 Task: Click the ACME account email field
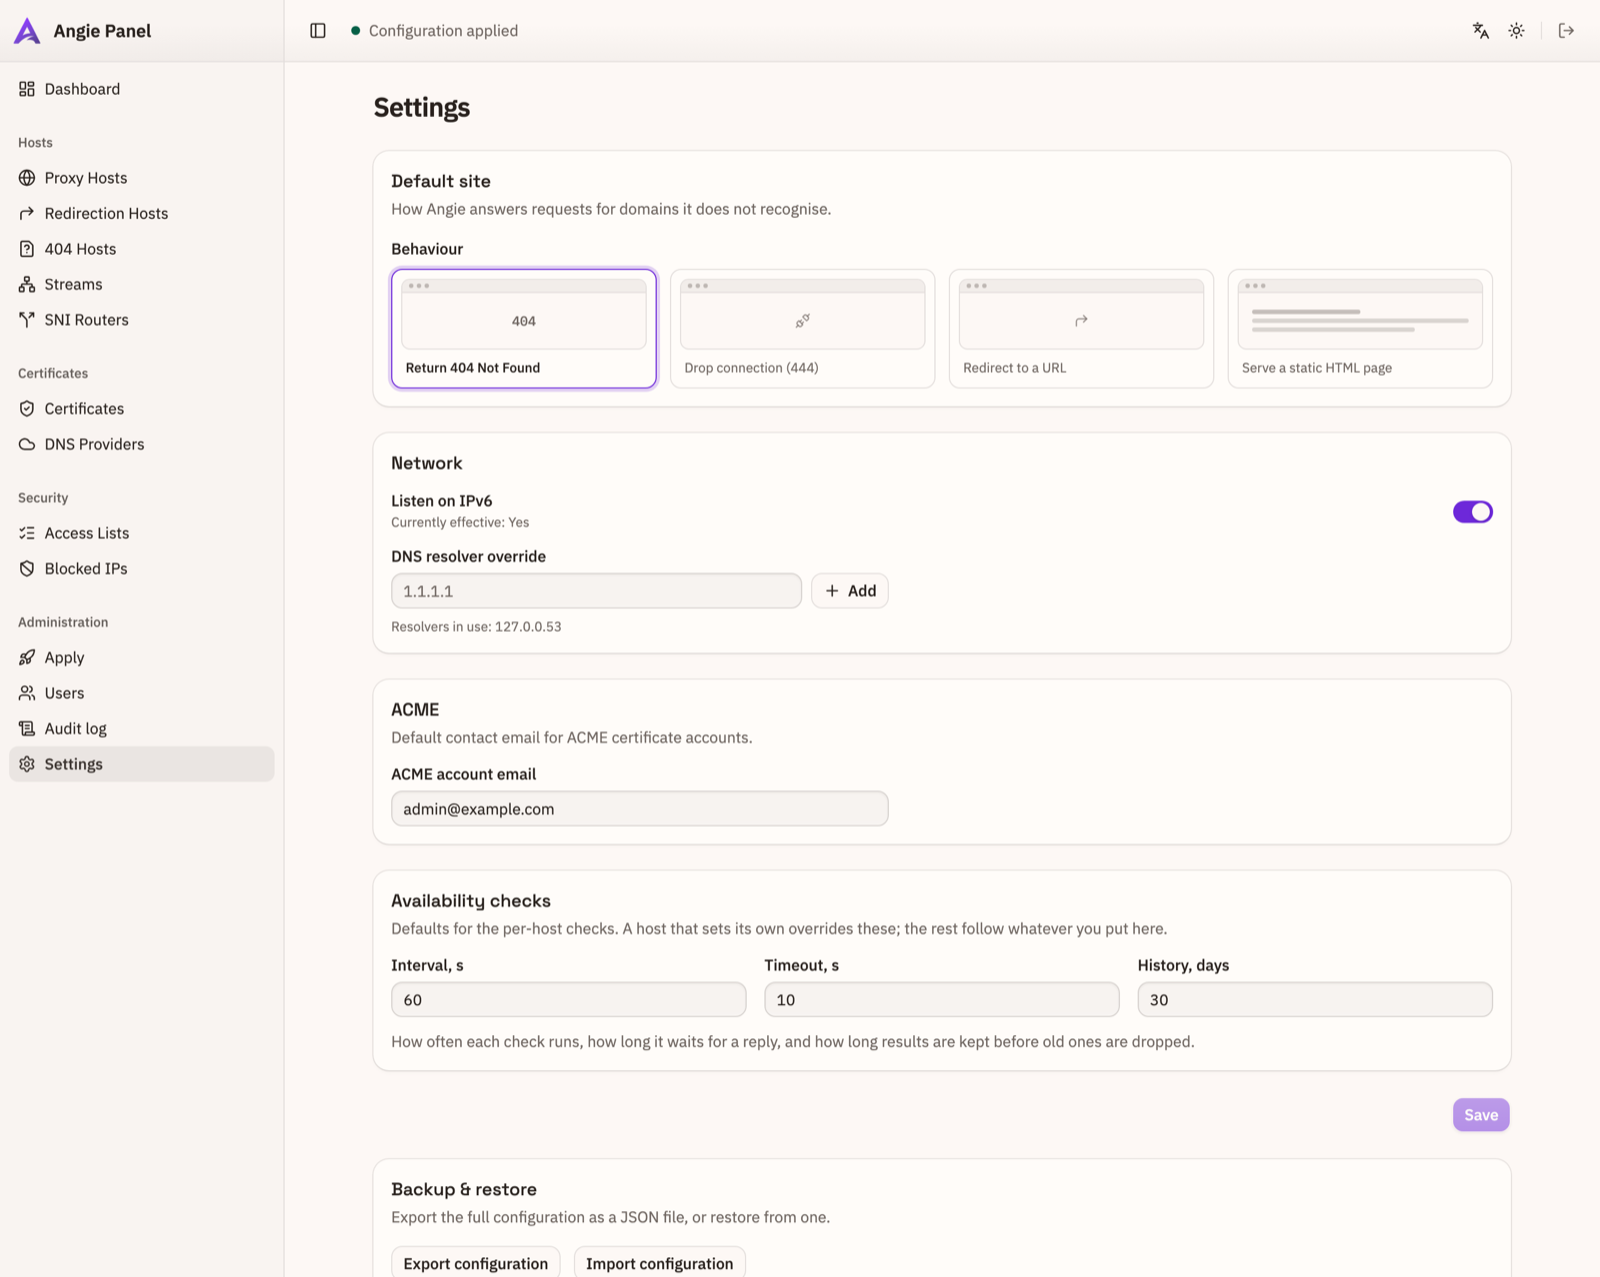pos(640,809)
